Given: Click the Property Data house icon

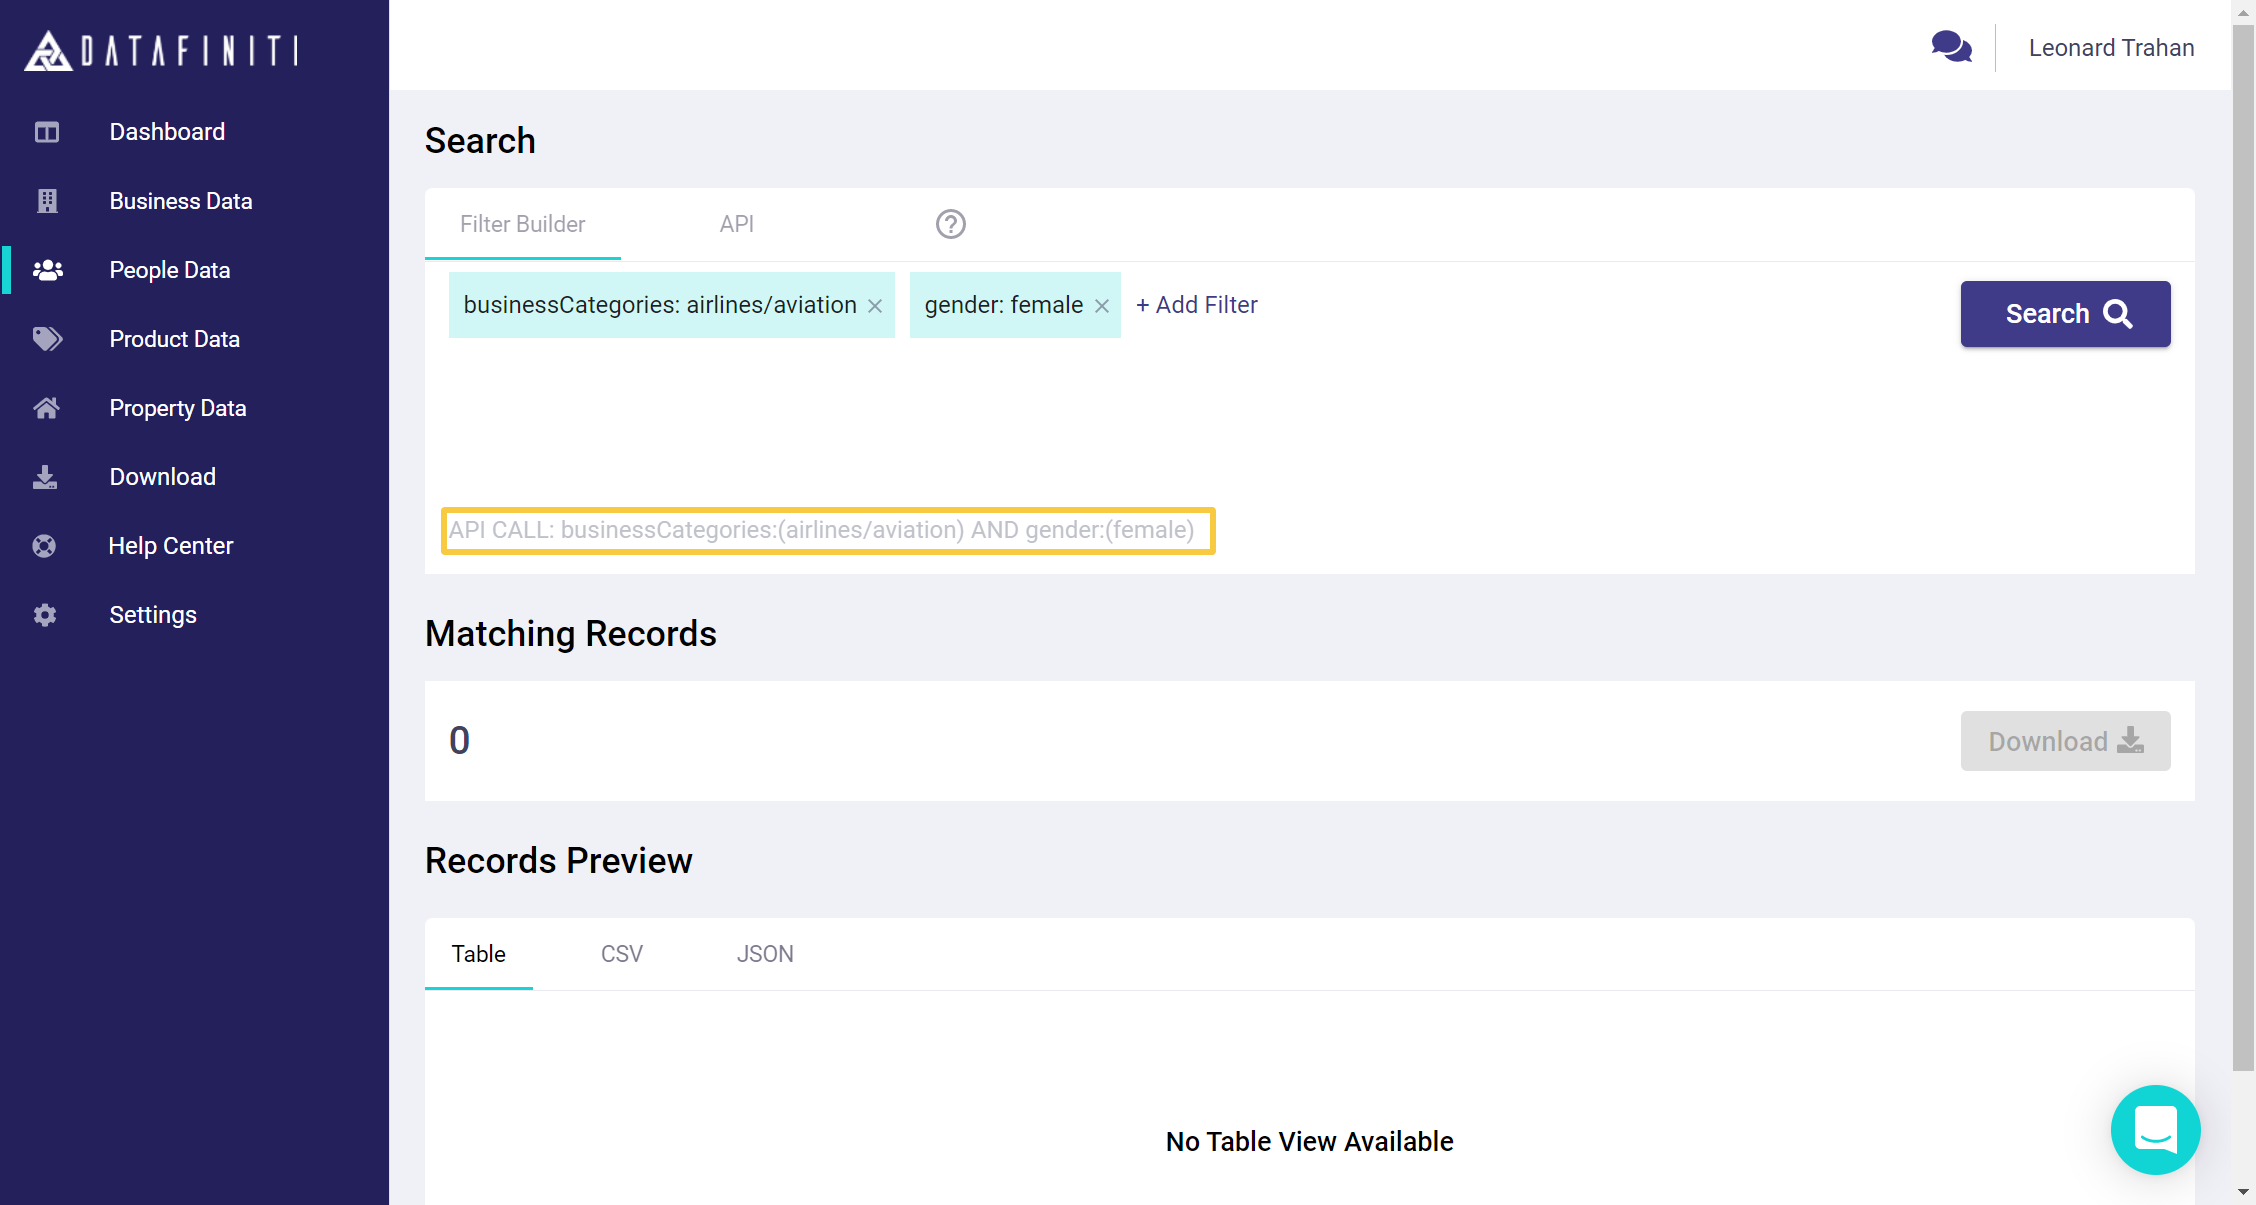Looking at the screenshot, I should (47, 408).
